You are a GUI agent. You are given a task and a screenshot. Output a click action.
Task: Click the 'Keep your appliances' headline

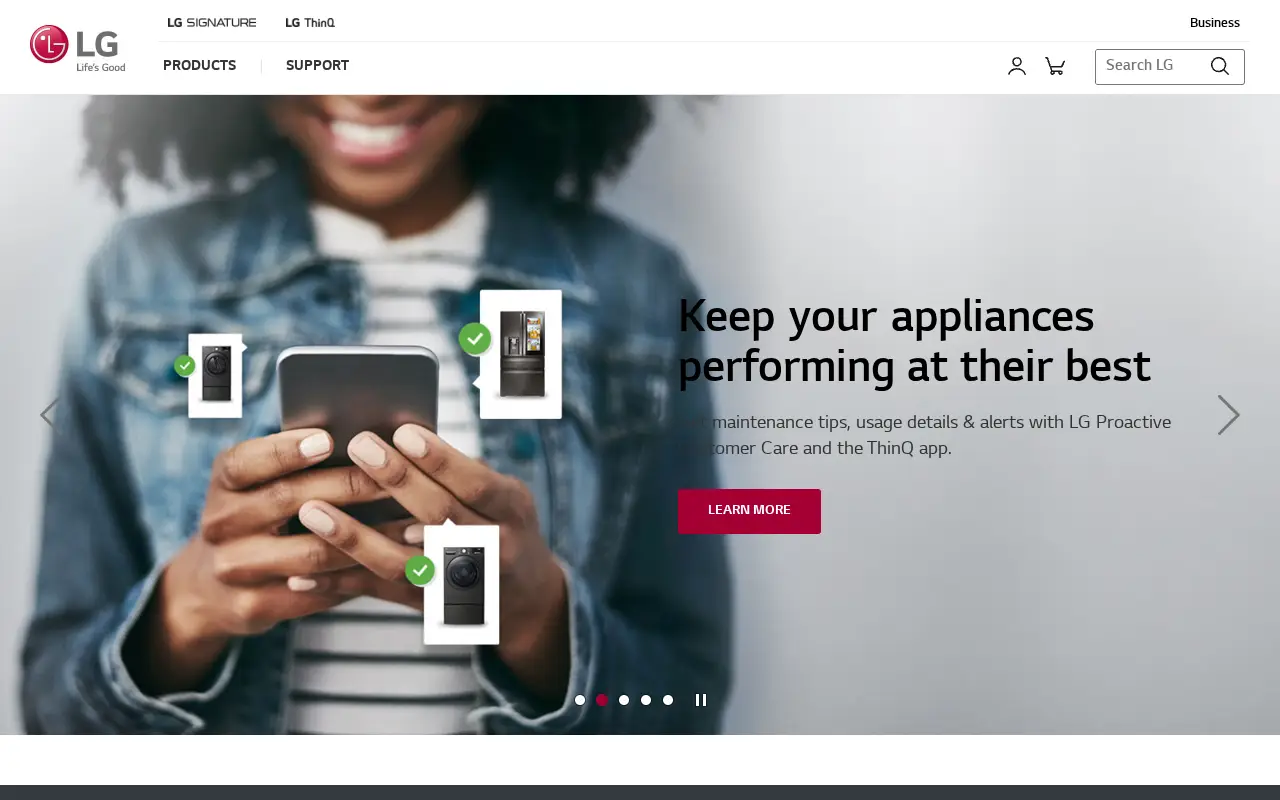[914, 342]
